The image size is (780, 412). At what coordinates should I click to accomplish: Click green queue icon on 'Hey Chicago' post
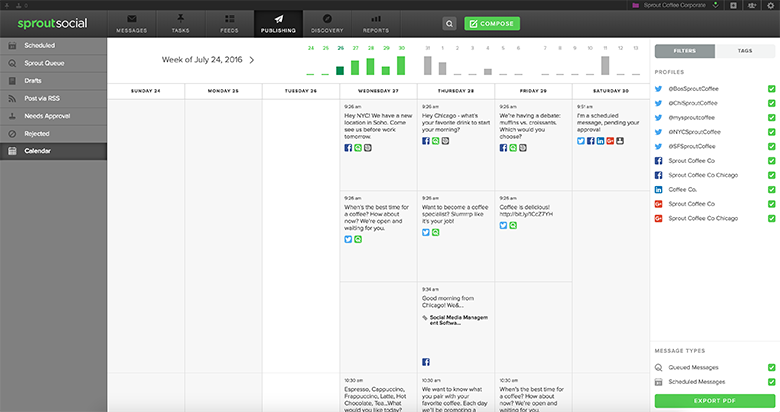(435, 141)
